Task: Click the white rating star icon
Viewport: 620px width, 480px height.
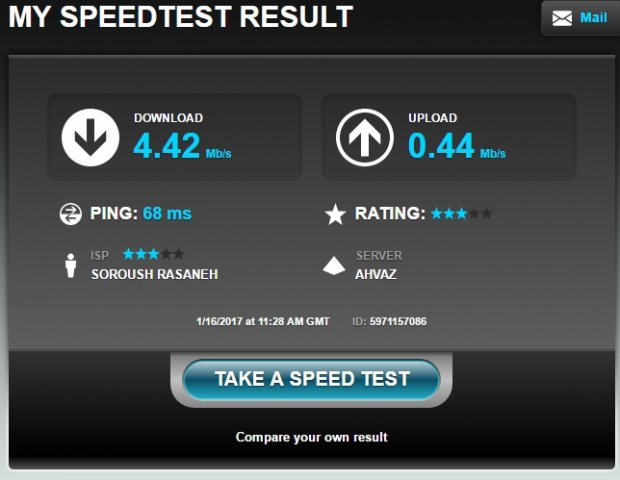Action: (x=335, y=214)
